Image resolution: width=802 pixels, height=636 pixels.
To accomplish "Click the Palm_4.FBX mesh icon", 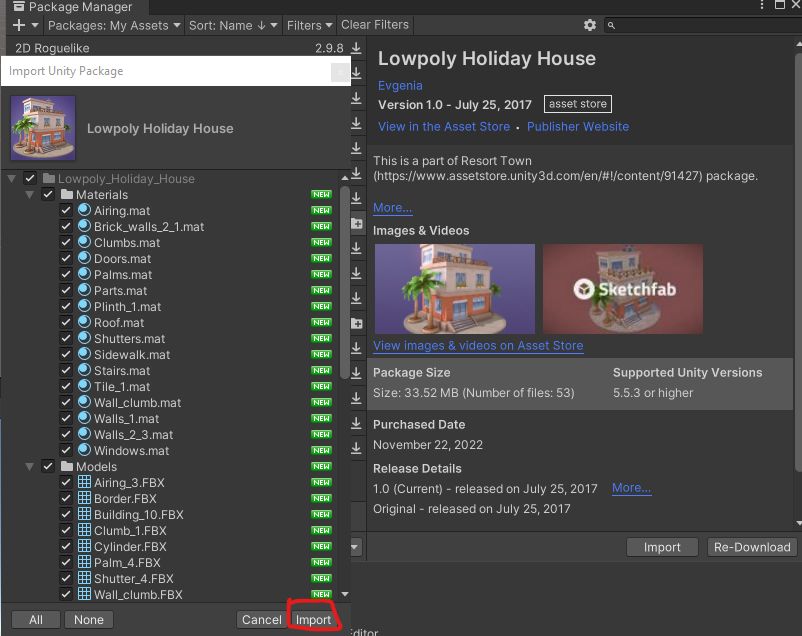I will pyautogui.click(x=84, y=562).
